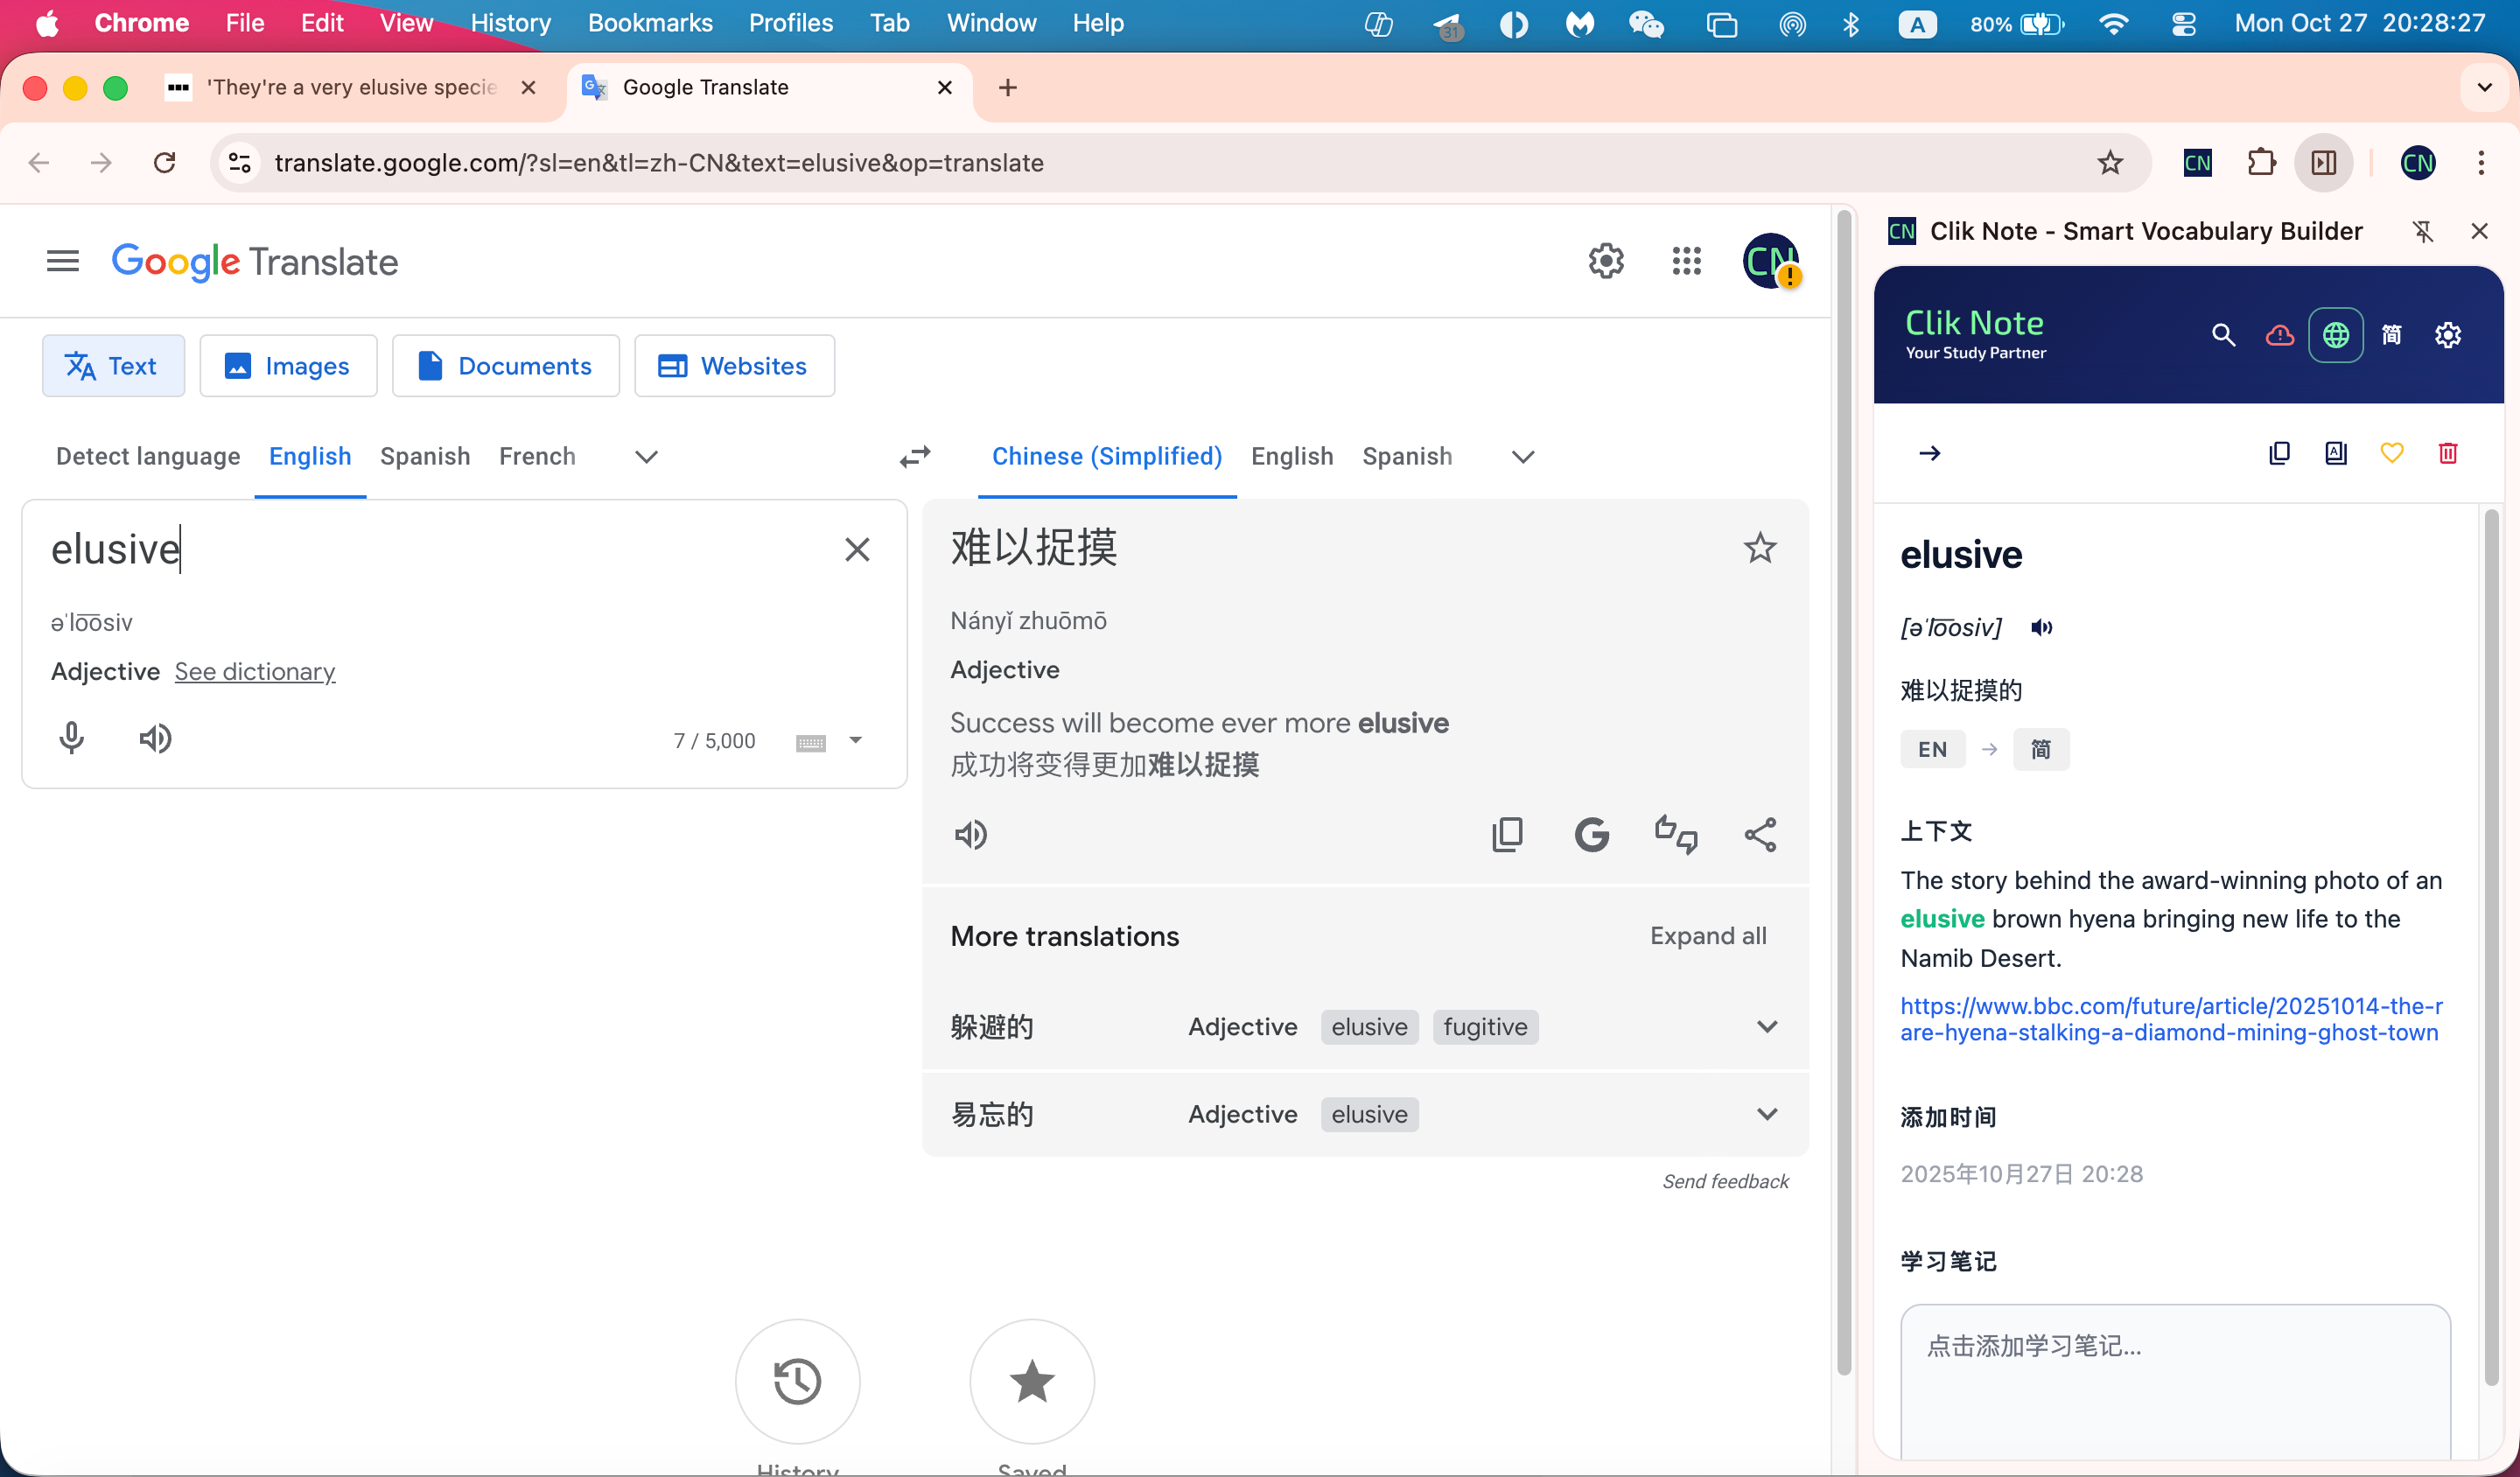Viewport: 2520px width, 1477px height.
Task: Click the Clik Note cloud sync icon
Action: (2279, 335)
